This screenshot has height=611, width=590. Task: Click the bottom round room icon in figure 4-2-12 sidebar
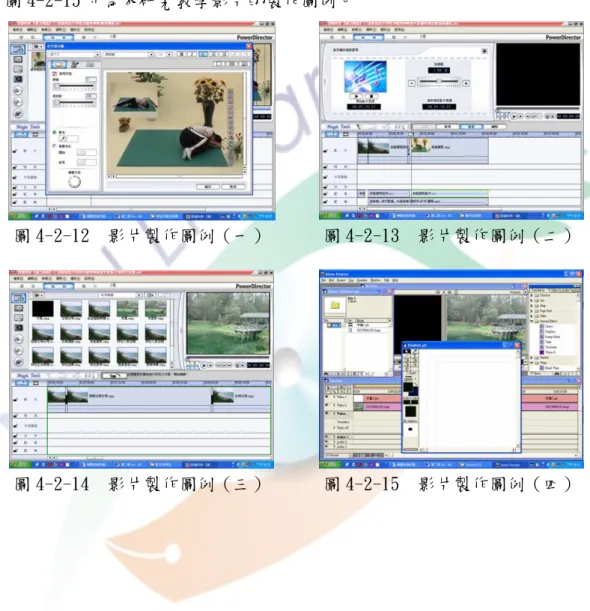point(18,113)
